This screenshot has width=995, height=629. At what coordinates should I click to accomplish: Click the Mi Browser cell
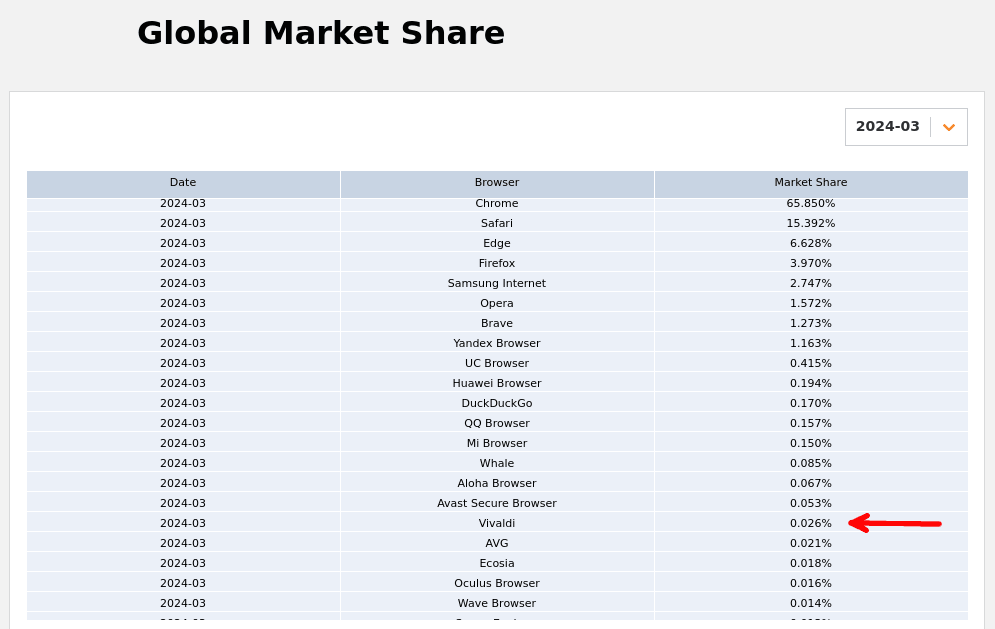tap(497, 444)
